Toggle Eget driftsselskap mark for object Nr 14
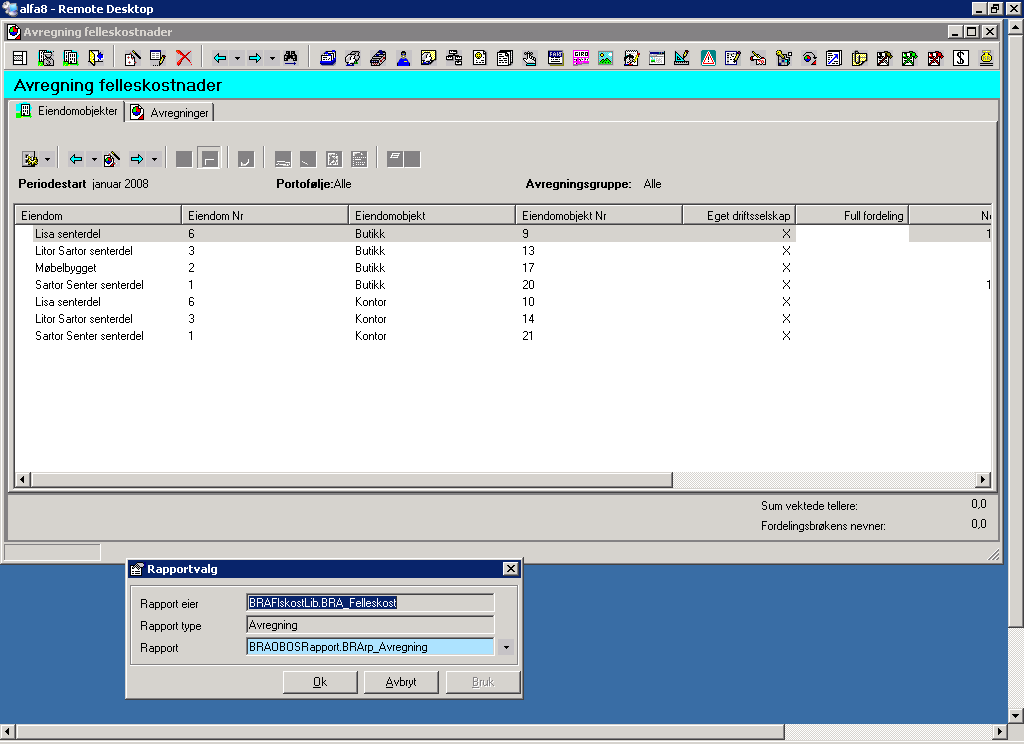The width and height of the screenshot is (1024, 744). click(x=786, y=319)
